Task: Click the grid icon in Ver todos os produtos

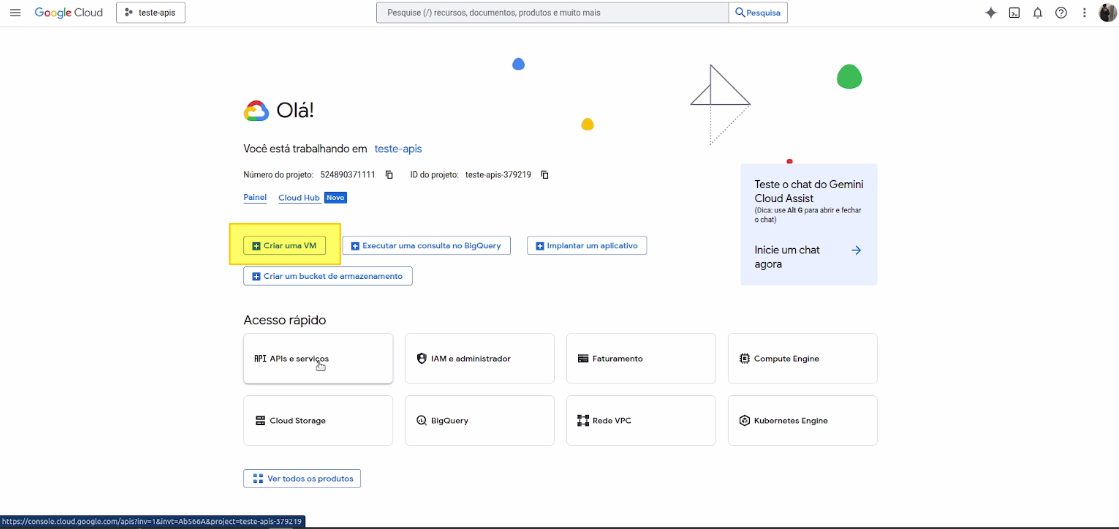Action: click(x=258, y=478)
